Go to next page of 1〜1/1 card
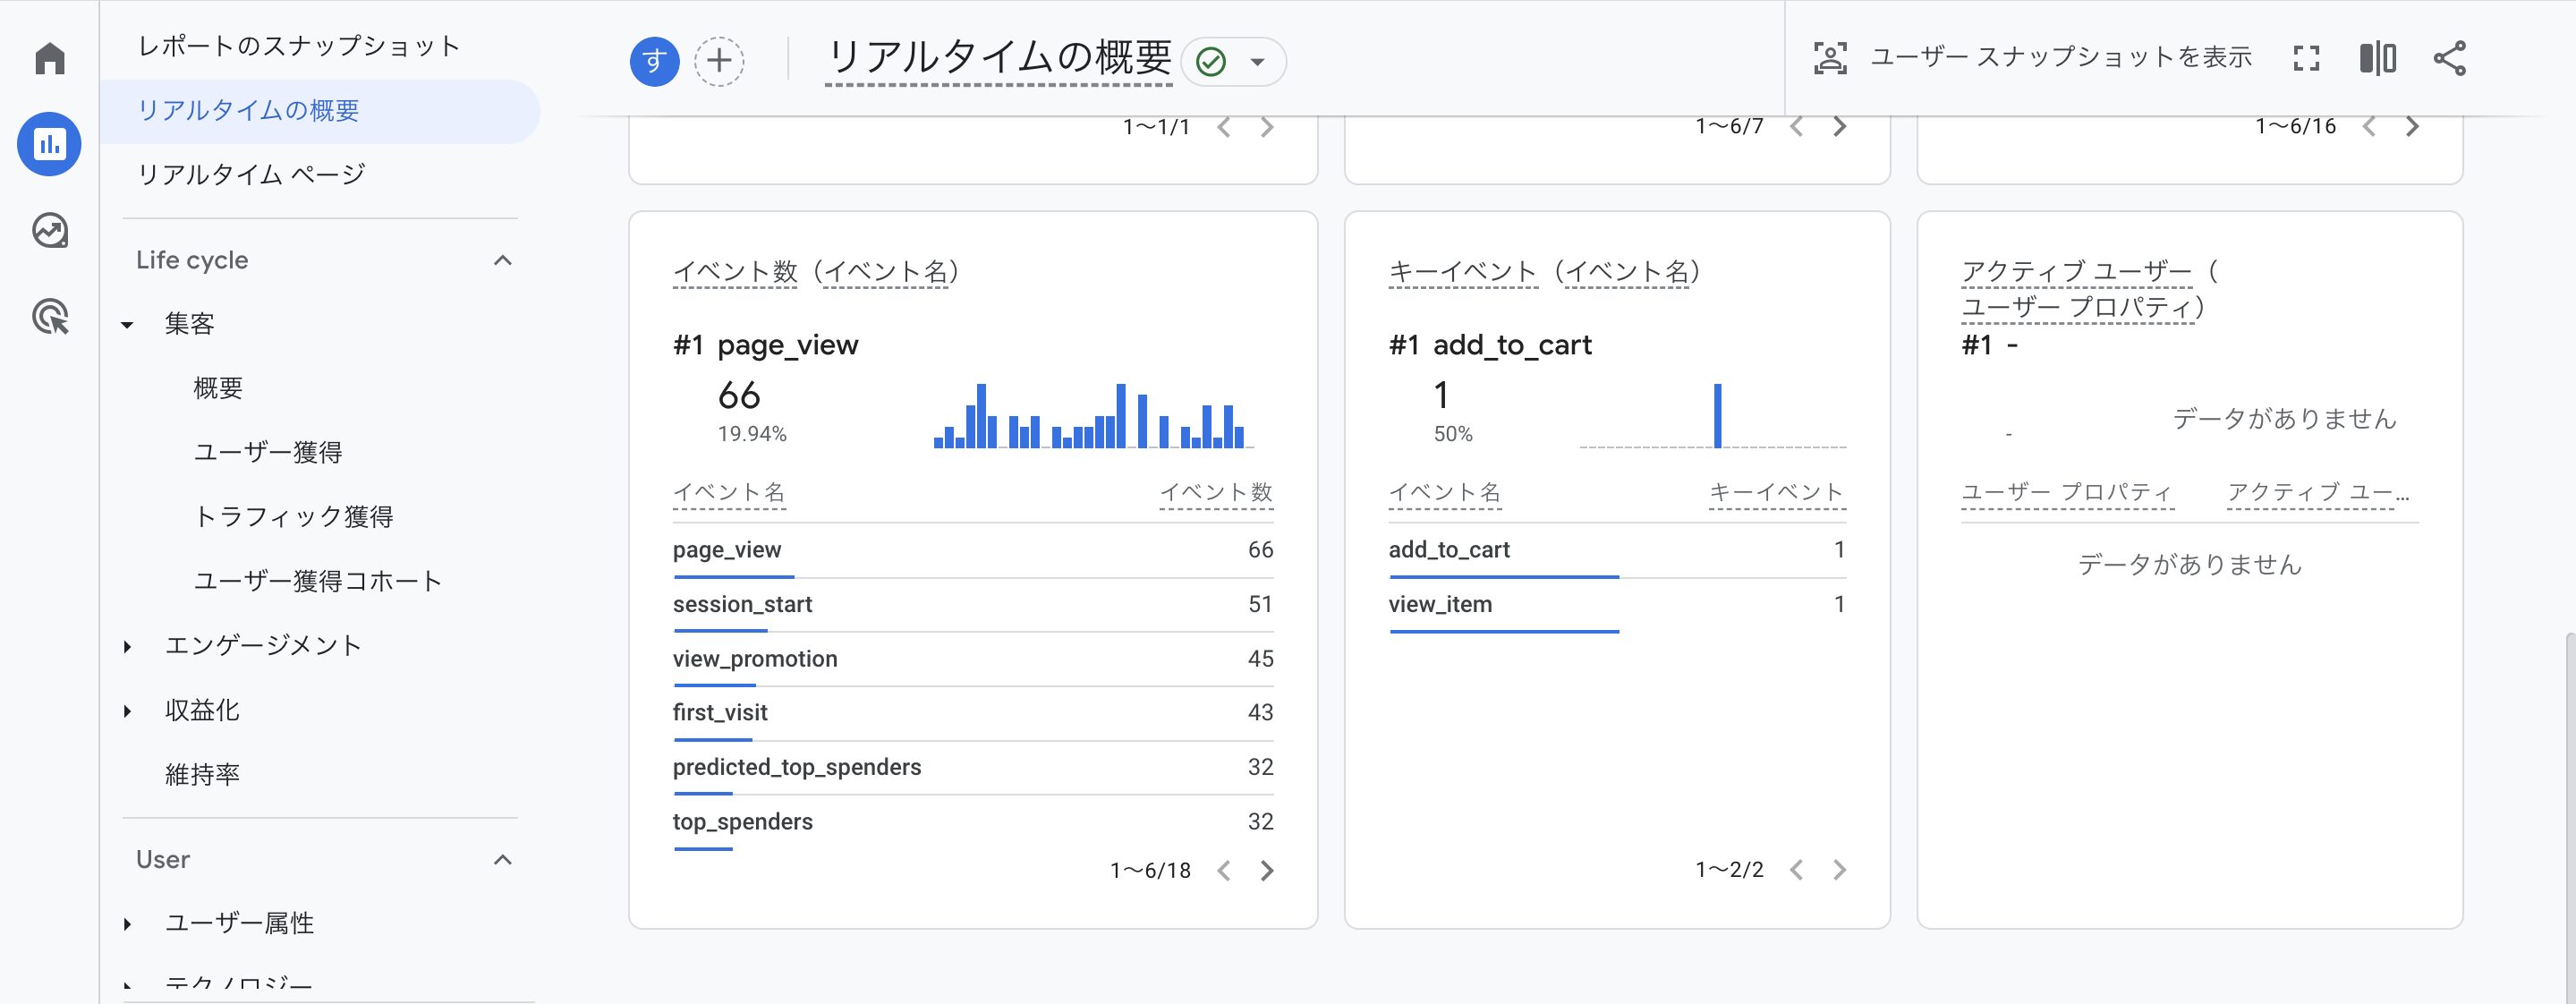The width and height of the screenshot is (2576, 1004). [x=1267, y=127]
